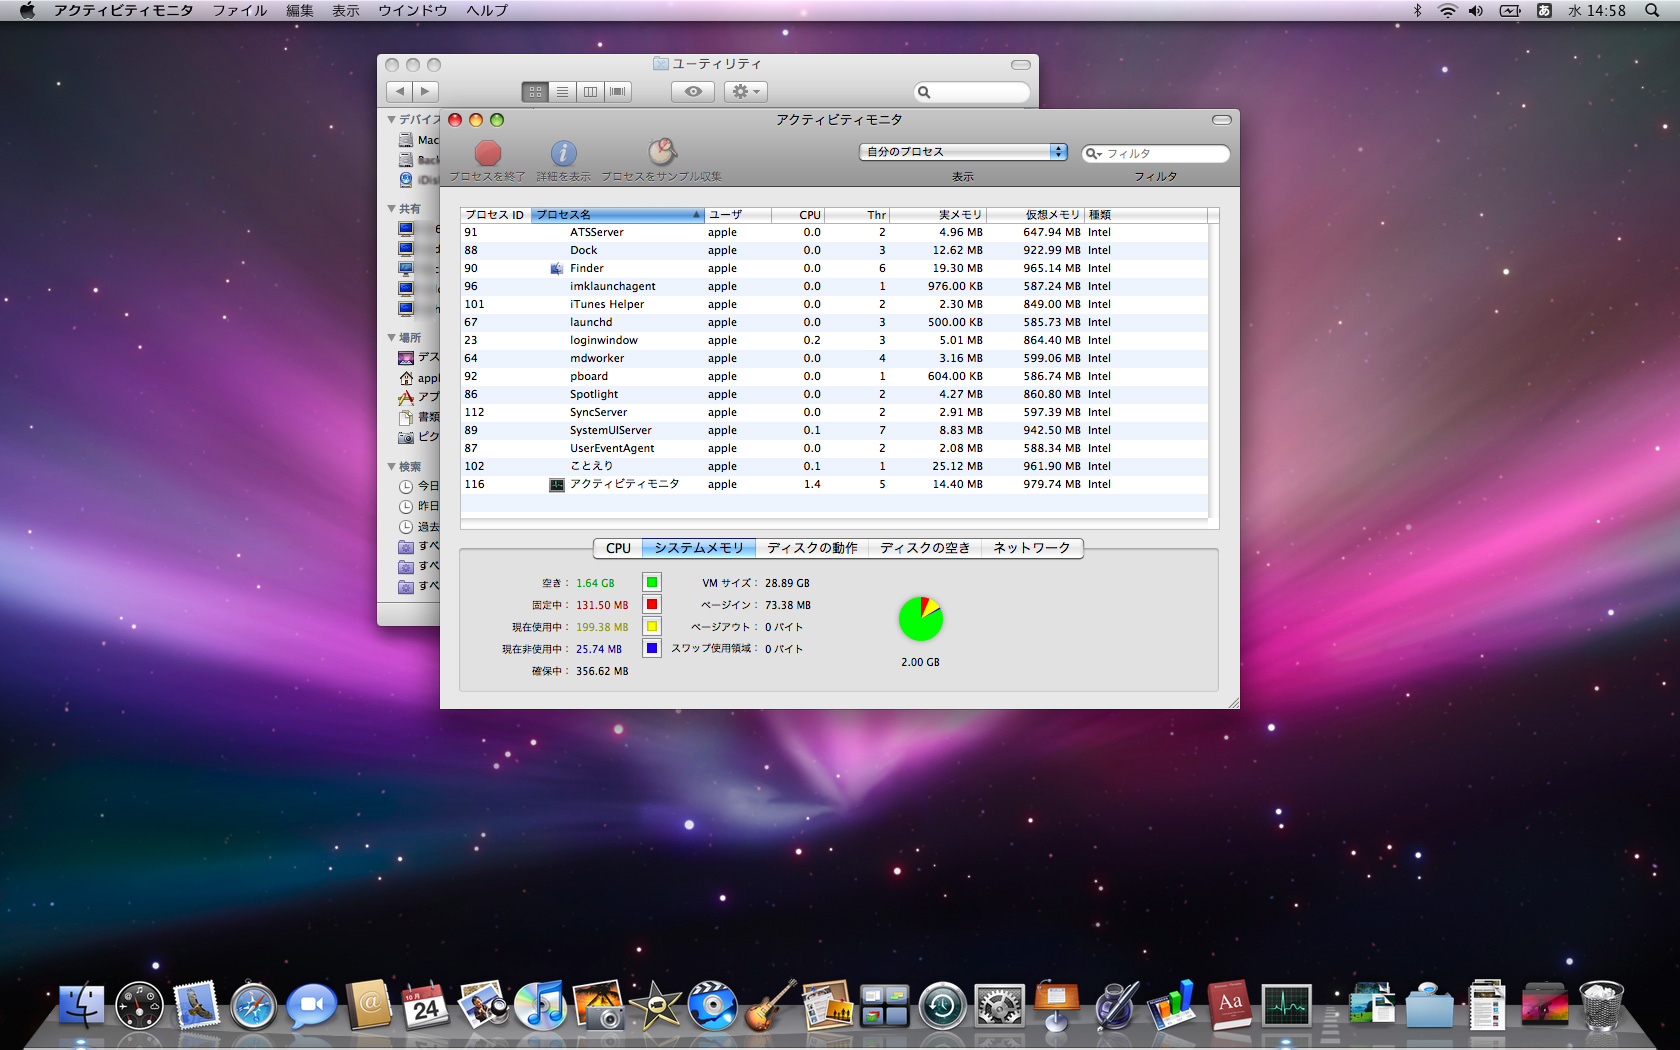Open the Trash in the Dock

point(1601,1007)
